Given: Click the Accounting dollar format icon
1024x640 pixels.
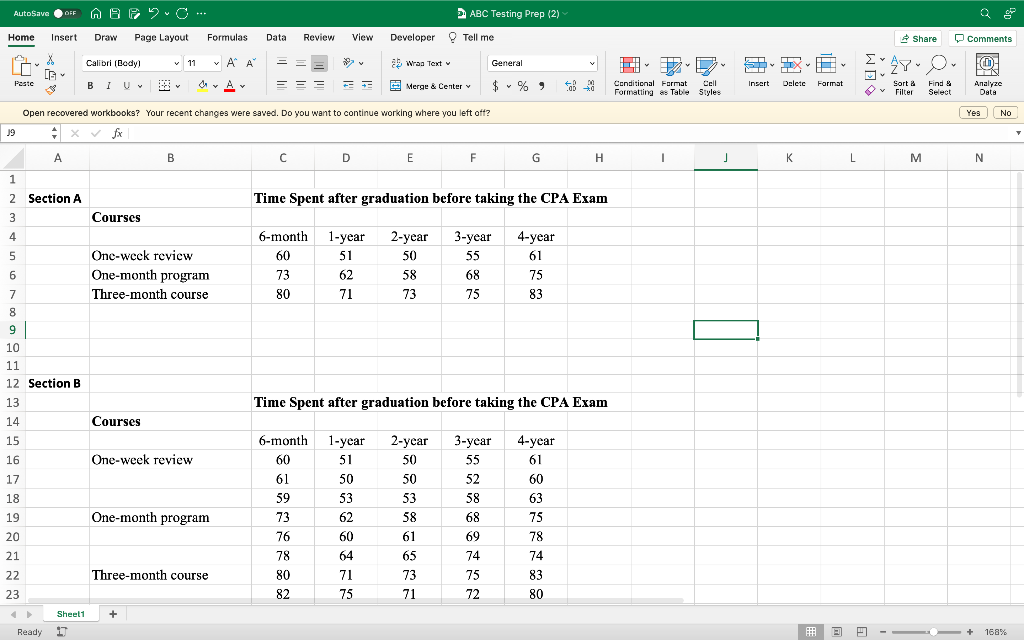Looking at the screenshot, I should pyautogui.click(x=495, y=86).
